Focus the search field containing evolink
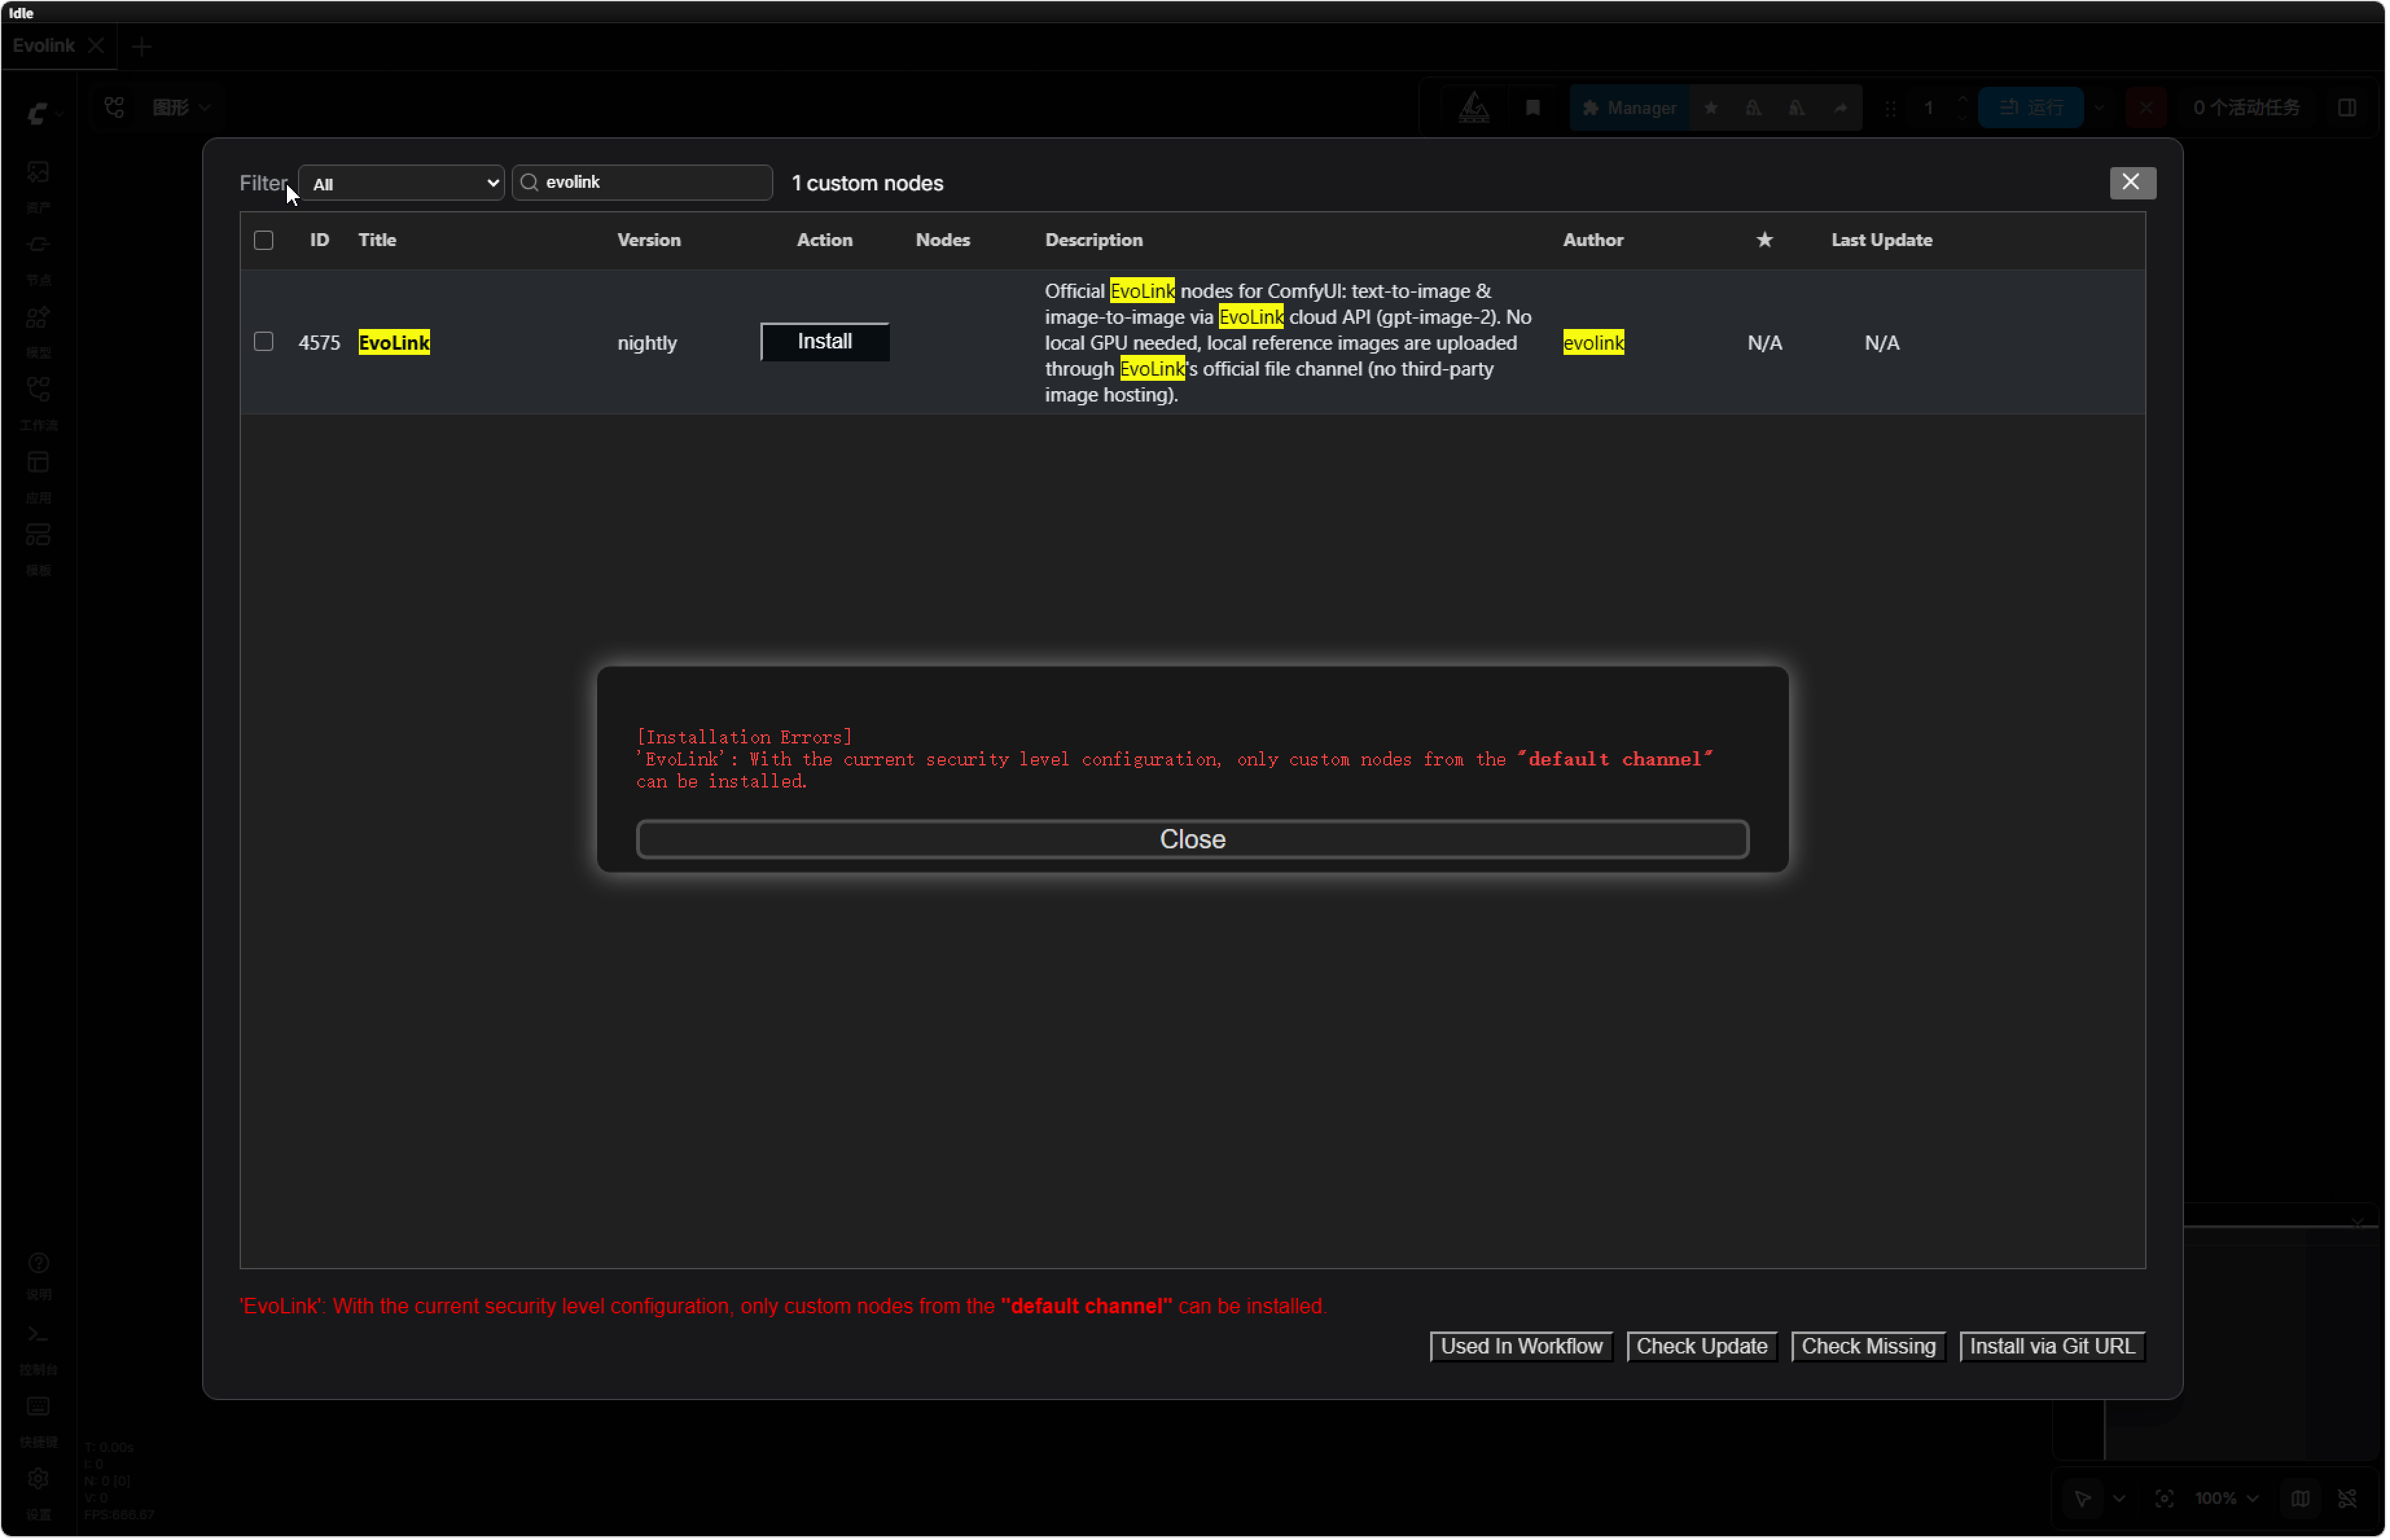Screen dimensions: 2390x1540 [x=643, y=182]
